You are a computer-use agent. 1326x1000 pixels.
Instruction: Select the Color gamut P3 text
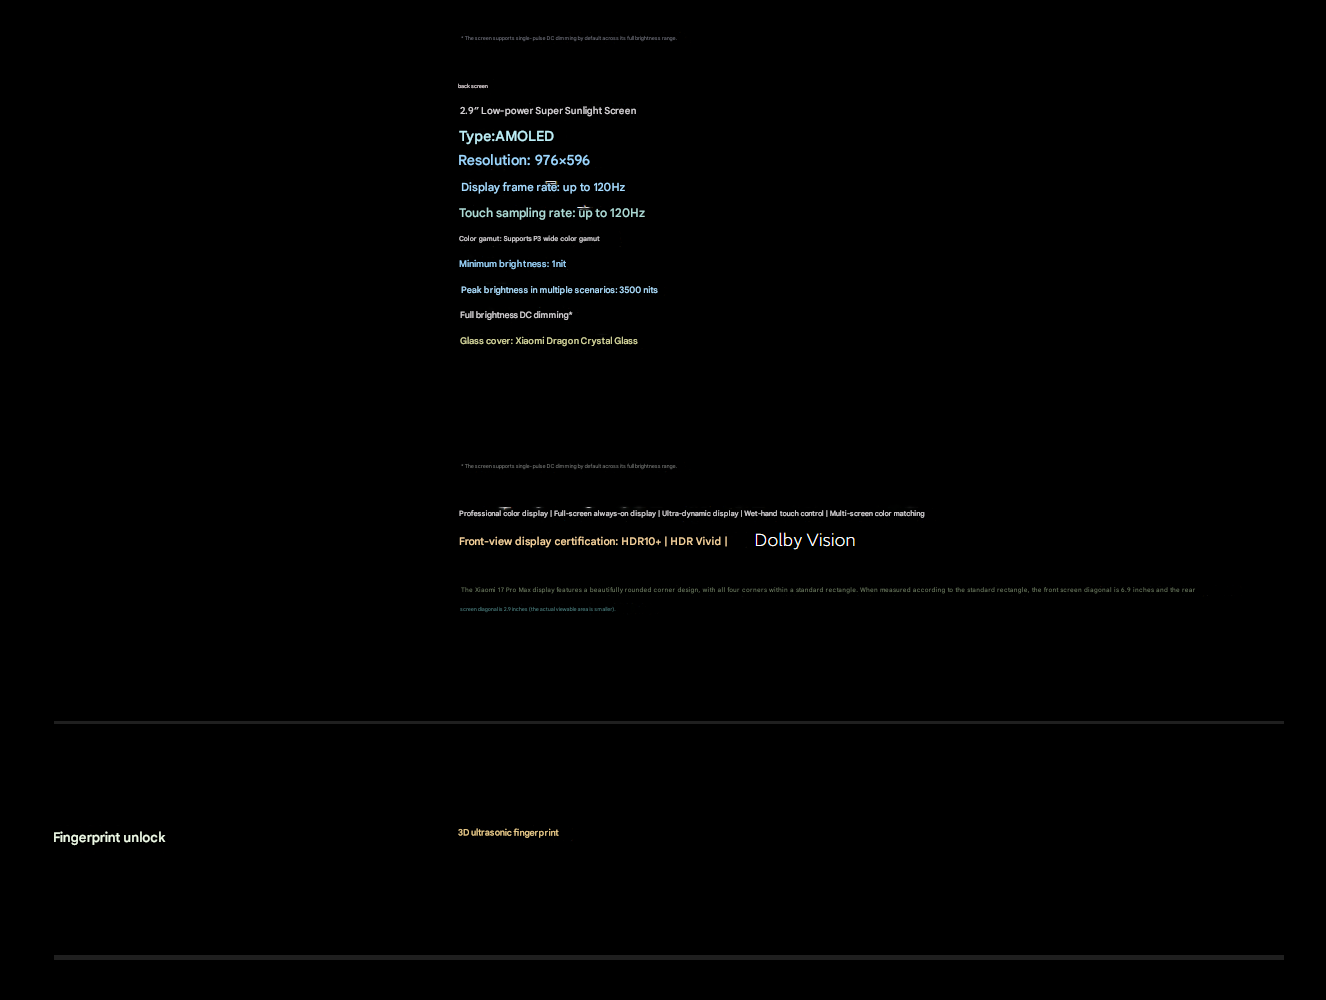pyautogui.click(x=529, y=239)
